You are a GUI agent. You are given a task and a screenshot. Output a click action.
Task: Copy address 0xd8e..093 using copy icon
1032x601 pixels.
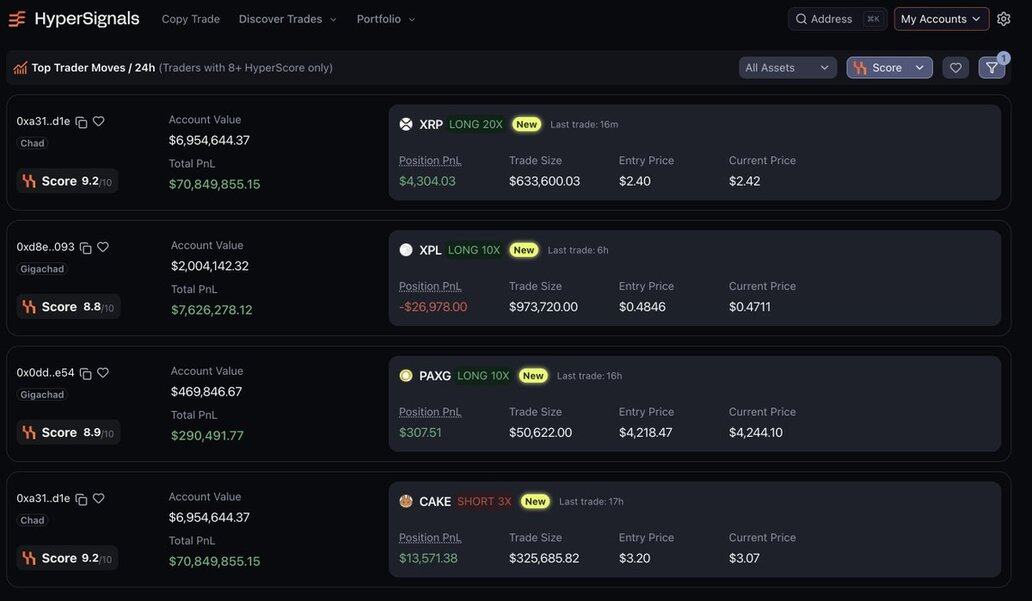pos(86,248)
